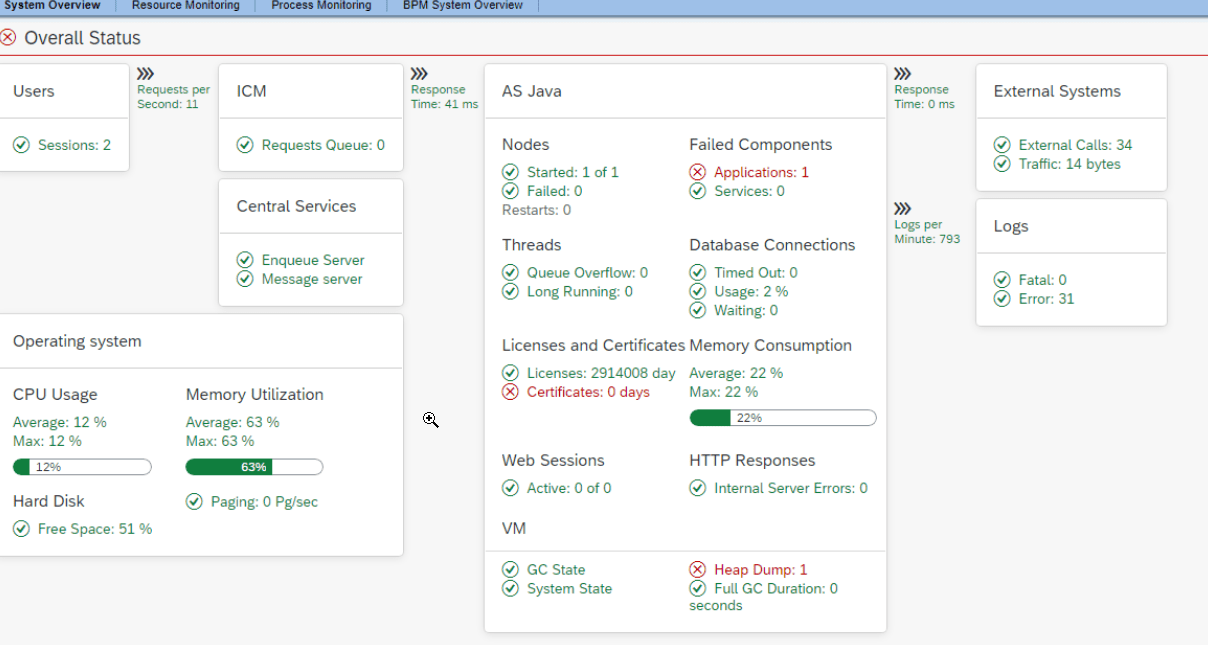Expand the Requests per Second: 11 chevron
Image resolution: width=1208 pixels, height=645 pixels.
point(145,71)
